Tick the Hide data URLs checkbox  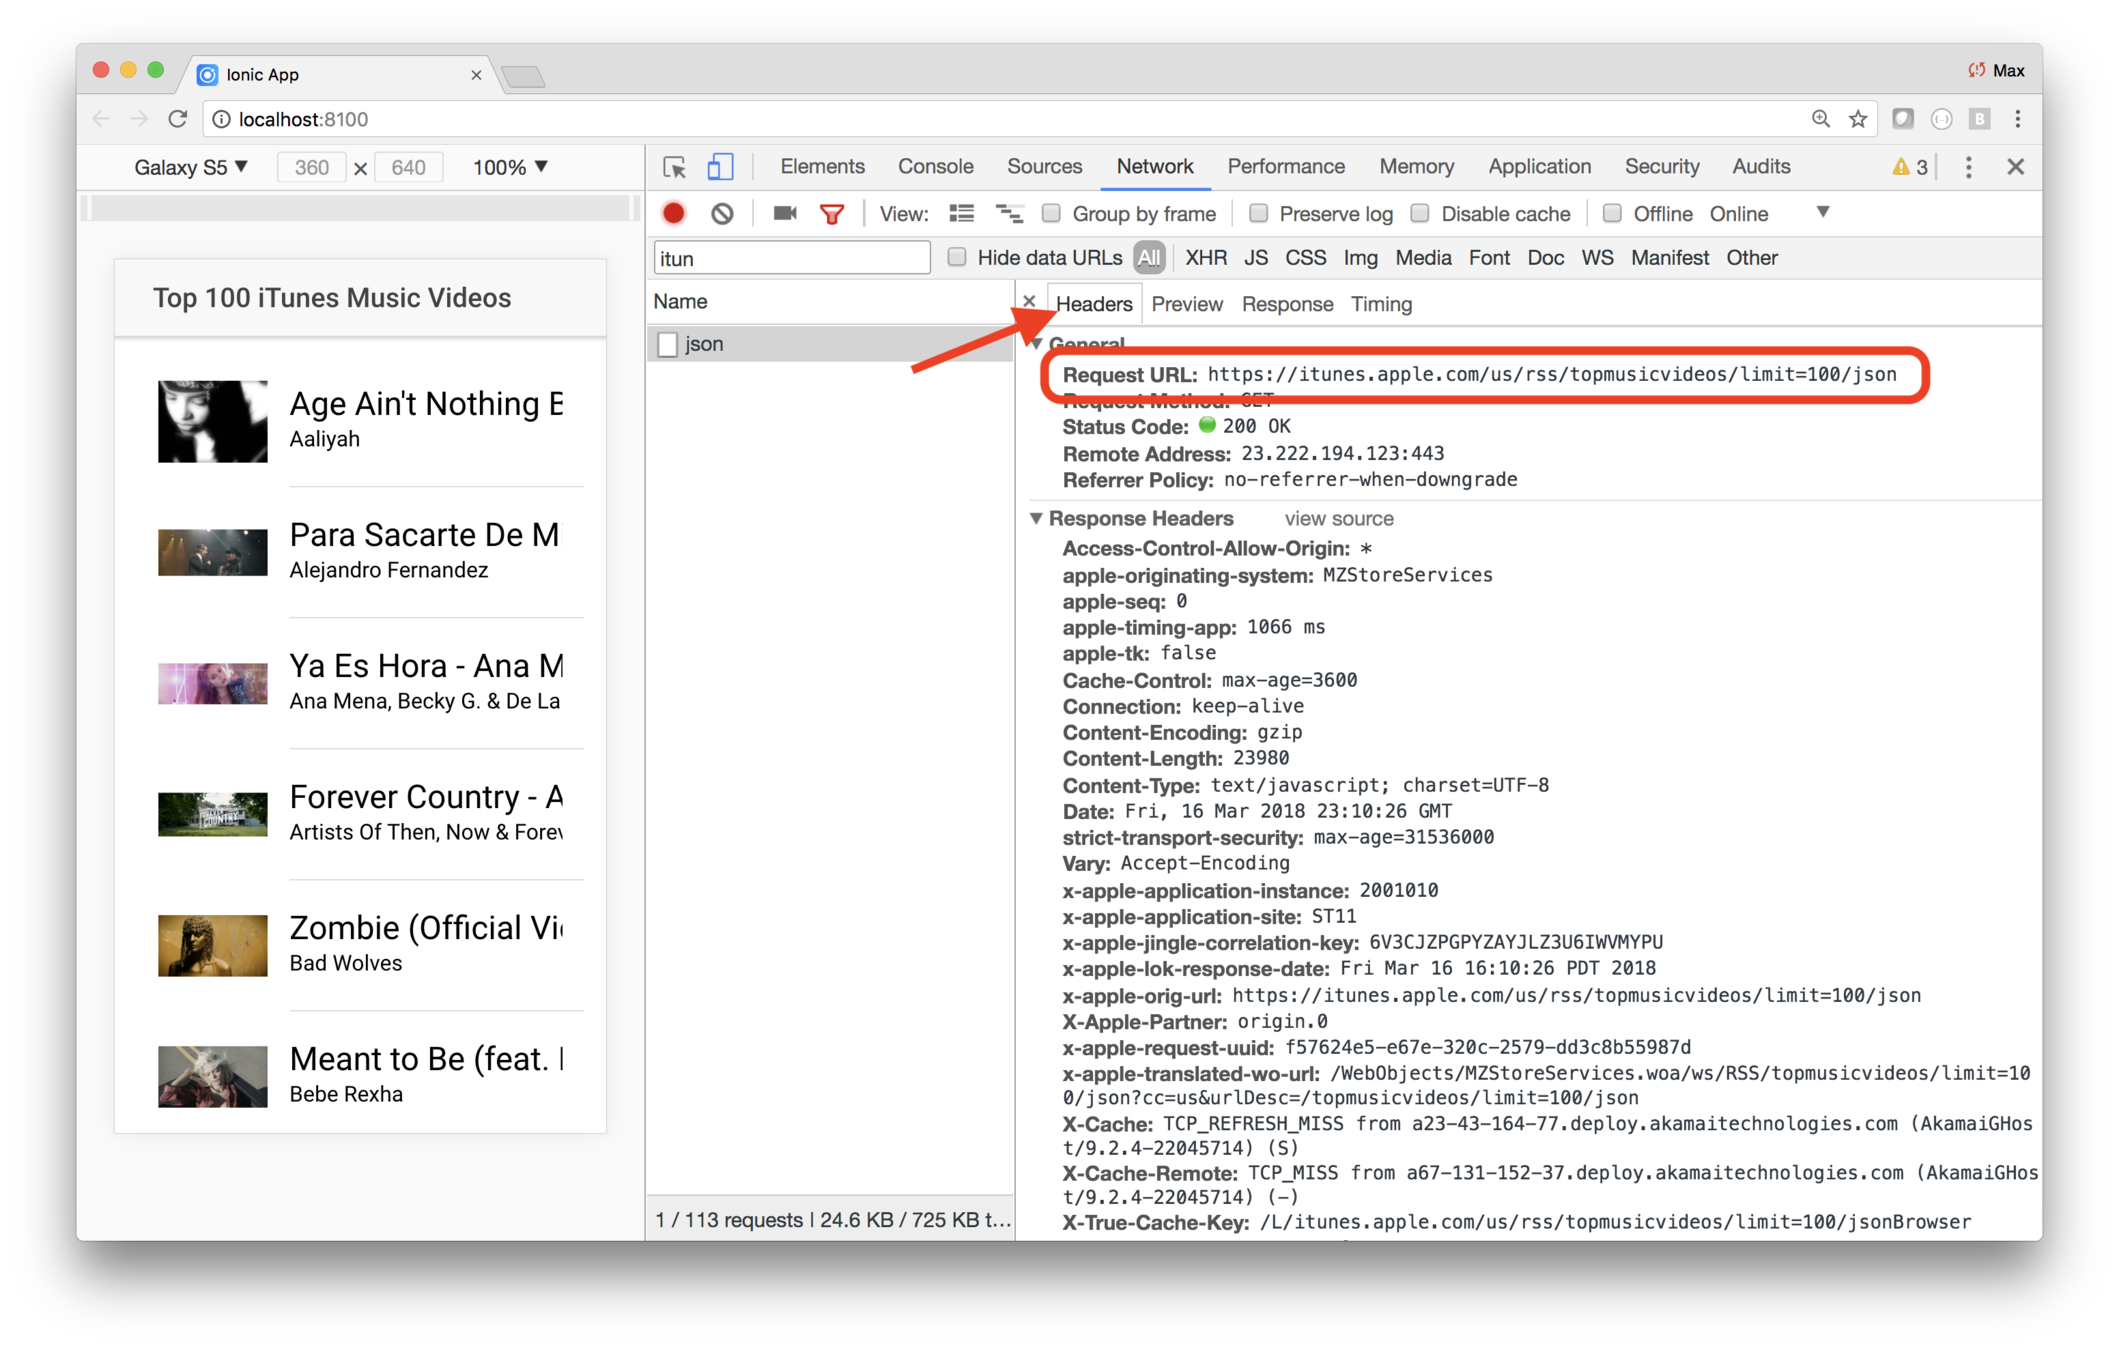(x=957, y=257)
